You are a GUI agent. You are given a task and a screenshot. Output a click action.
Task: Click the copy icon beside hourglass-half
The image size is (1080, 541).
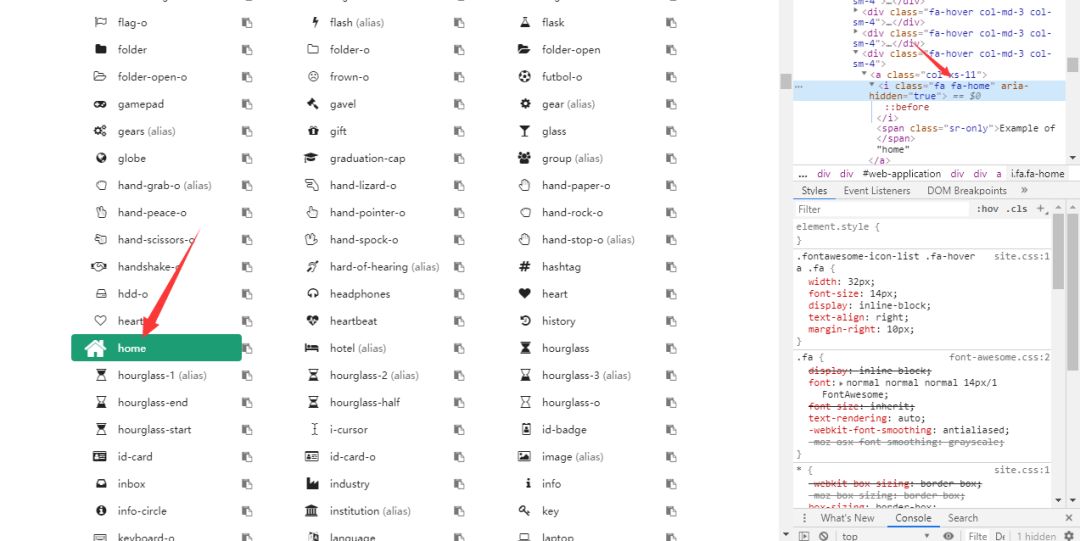(x=459, y=402)
